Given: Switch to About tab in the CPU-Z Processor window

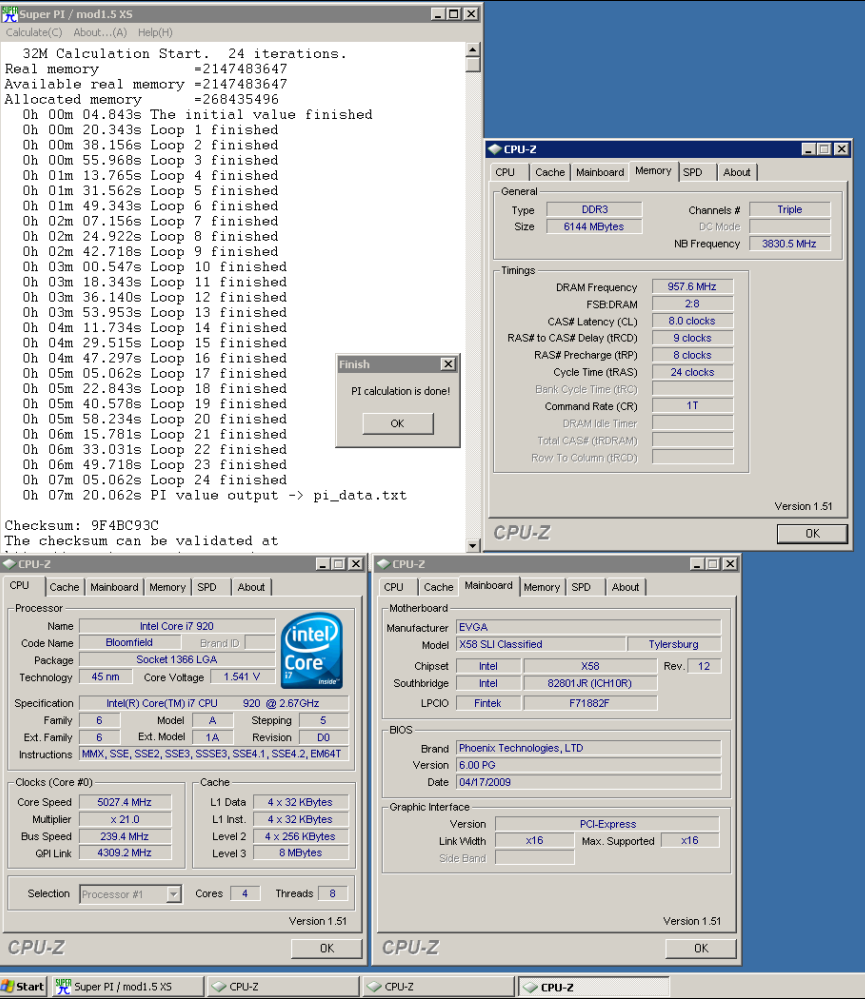Looking at the screenshot, I should point(251,587).
